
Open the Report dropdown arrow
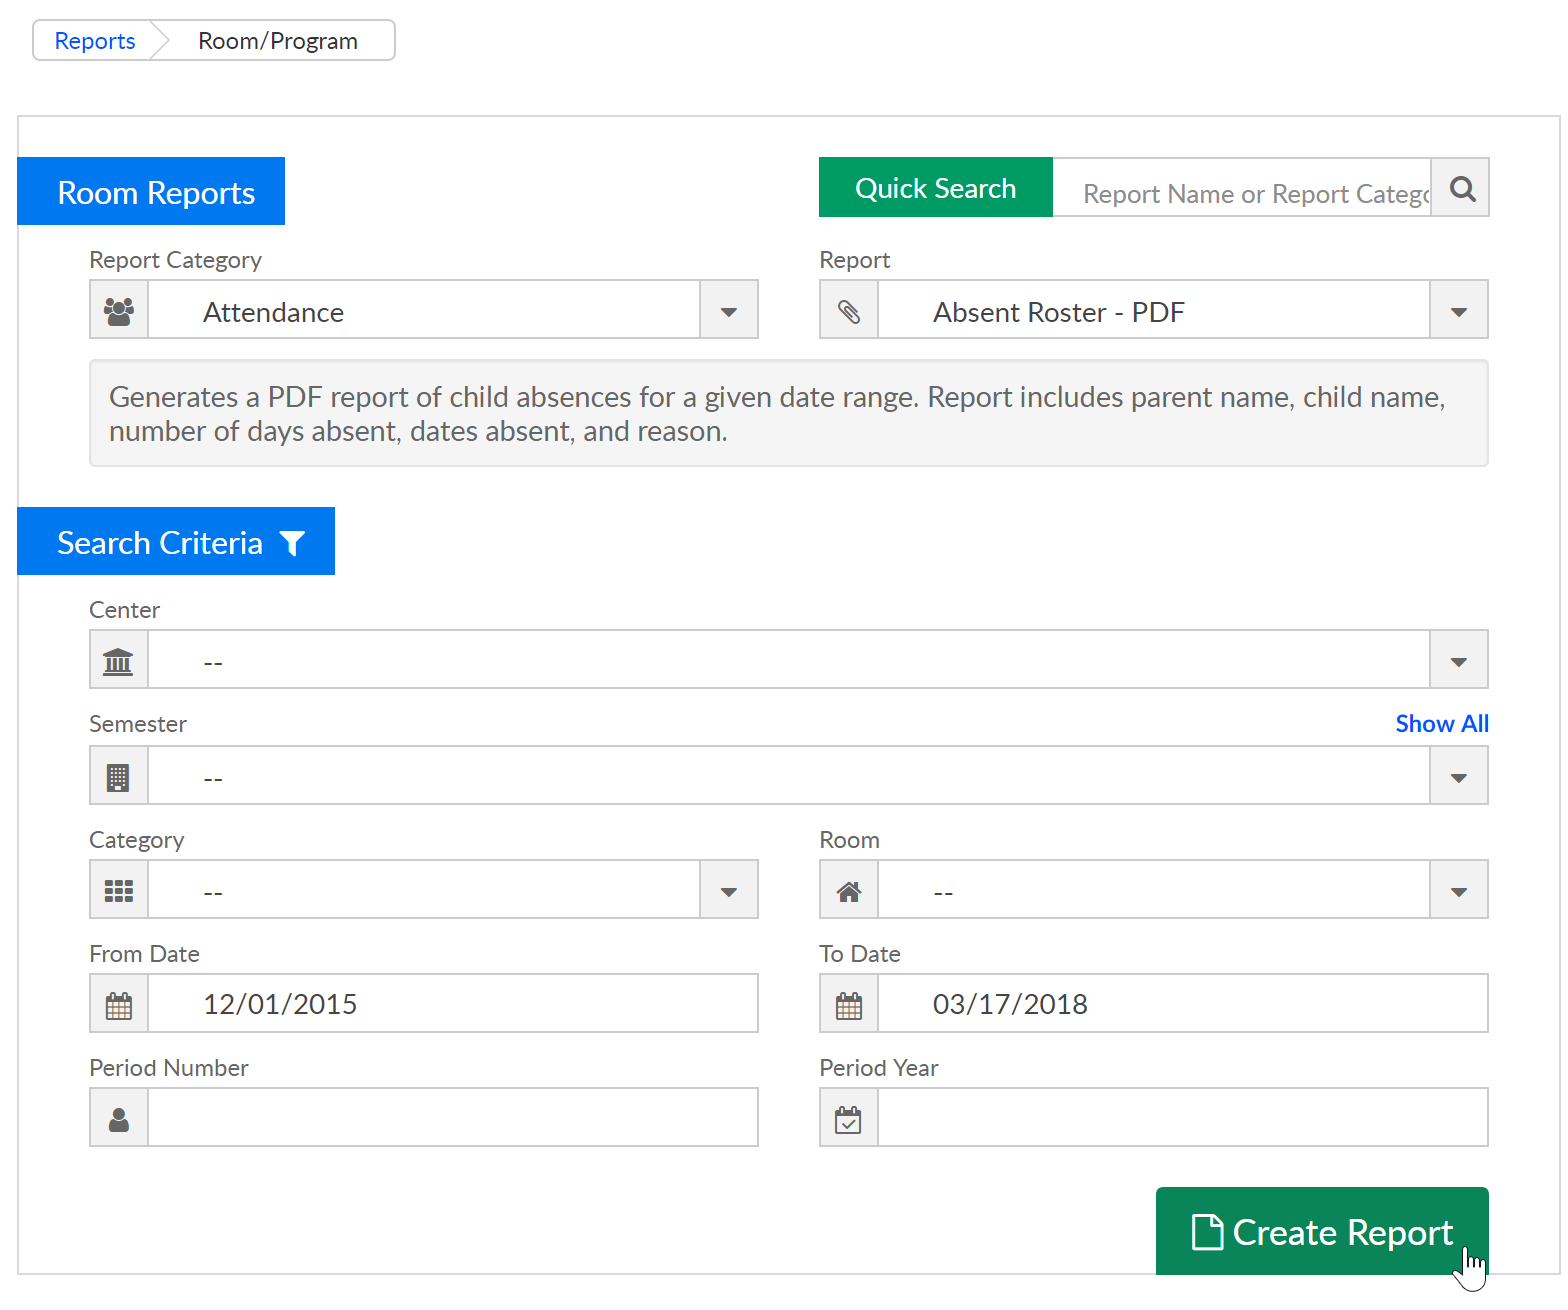pyautogui.click(x=1459, y=311)
